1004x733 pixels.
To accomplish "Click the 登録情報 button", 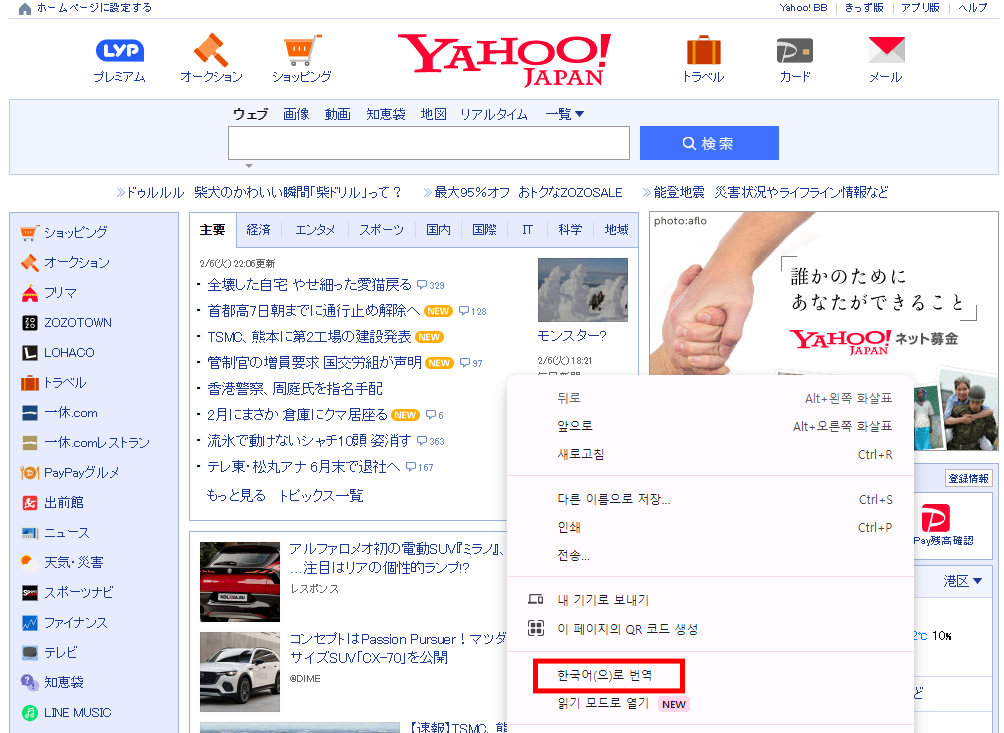I will point(968,478).
